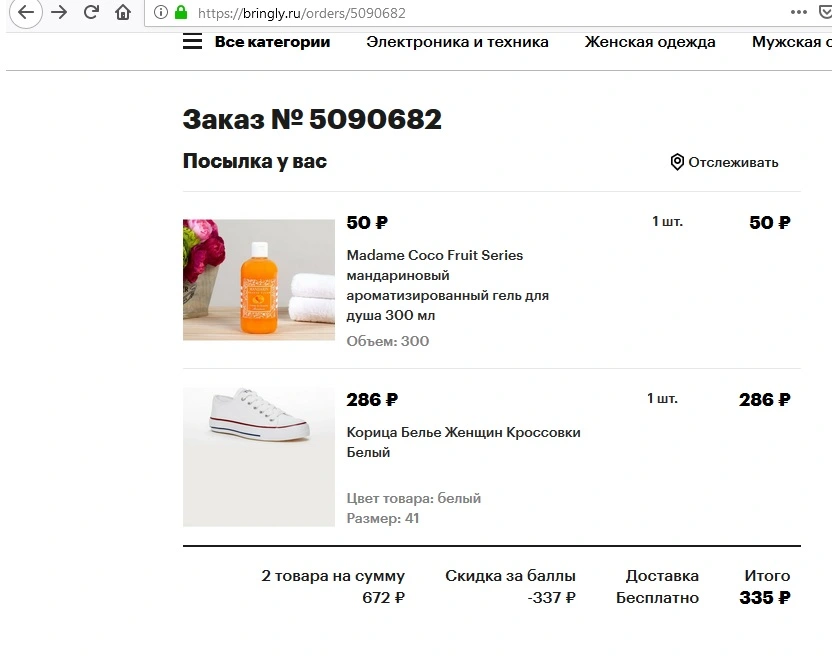Go forward with the browser forward arrow
This screenshot has width=832, height=664.
tap(59, 12)
